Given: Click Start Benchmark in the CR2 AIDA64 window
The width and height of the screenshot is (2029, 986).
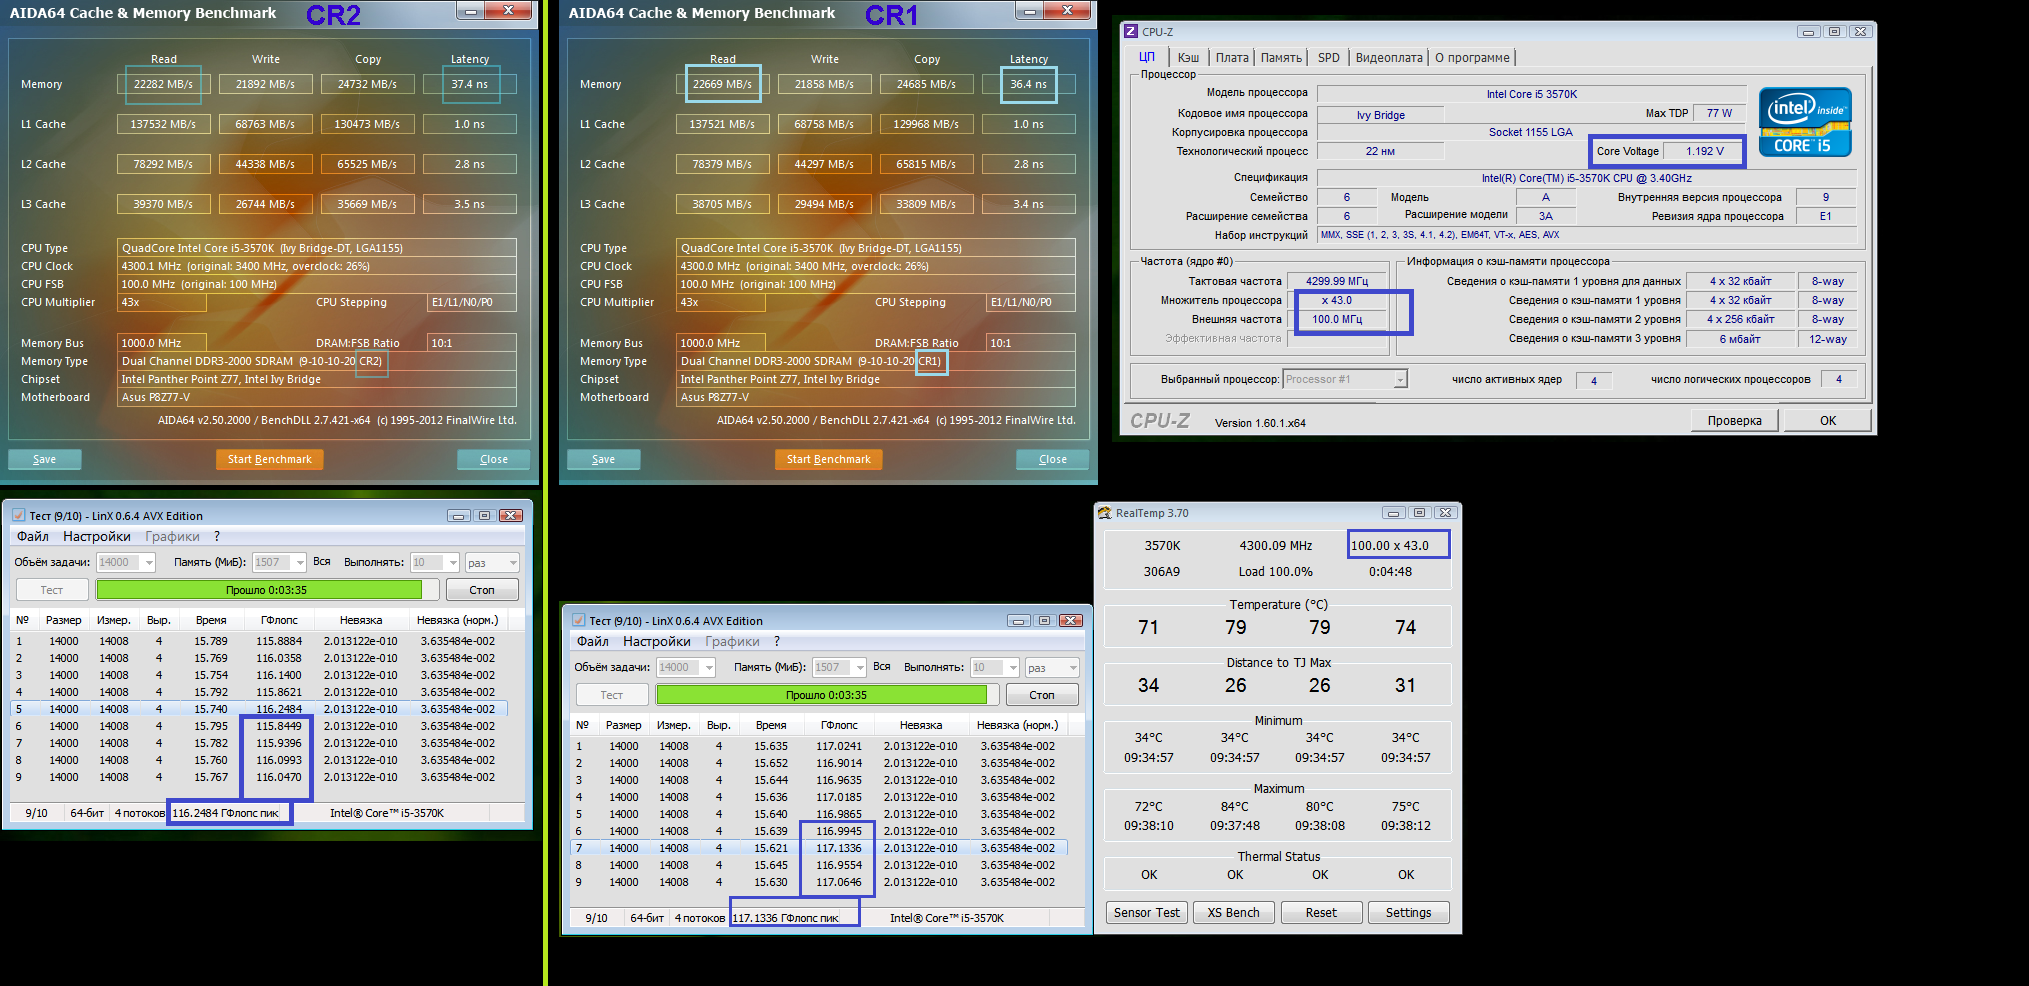Looking at the screenshot, I should coord(269,459).
